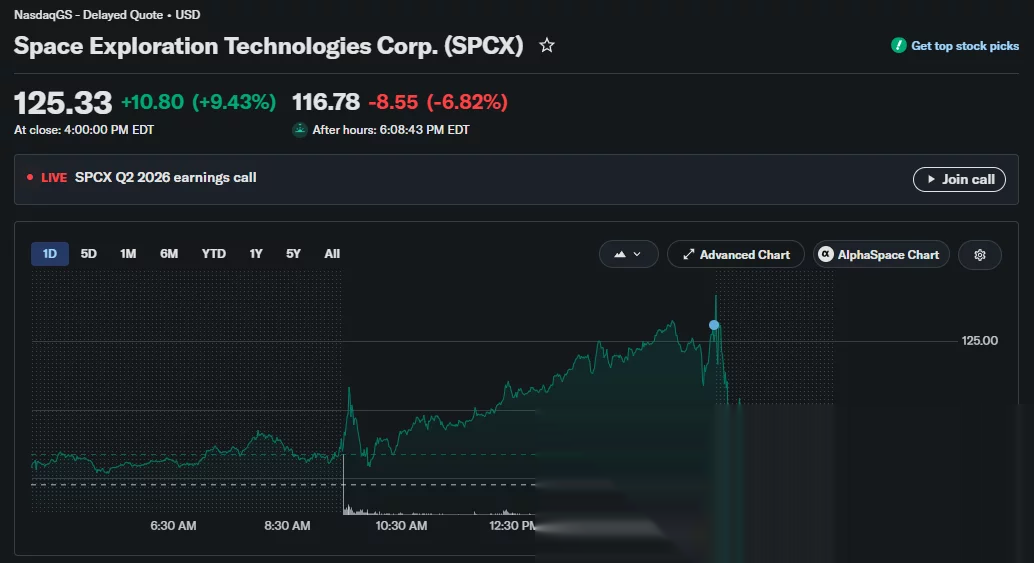1034x563 pixels.
Task: Click the red LIVE indicator dot
Action: 30,177
